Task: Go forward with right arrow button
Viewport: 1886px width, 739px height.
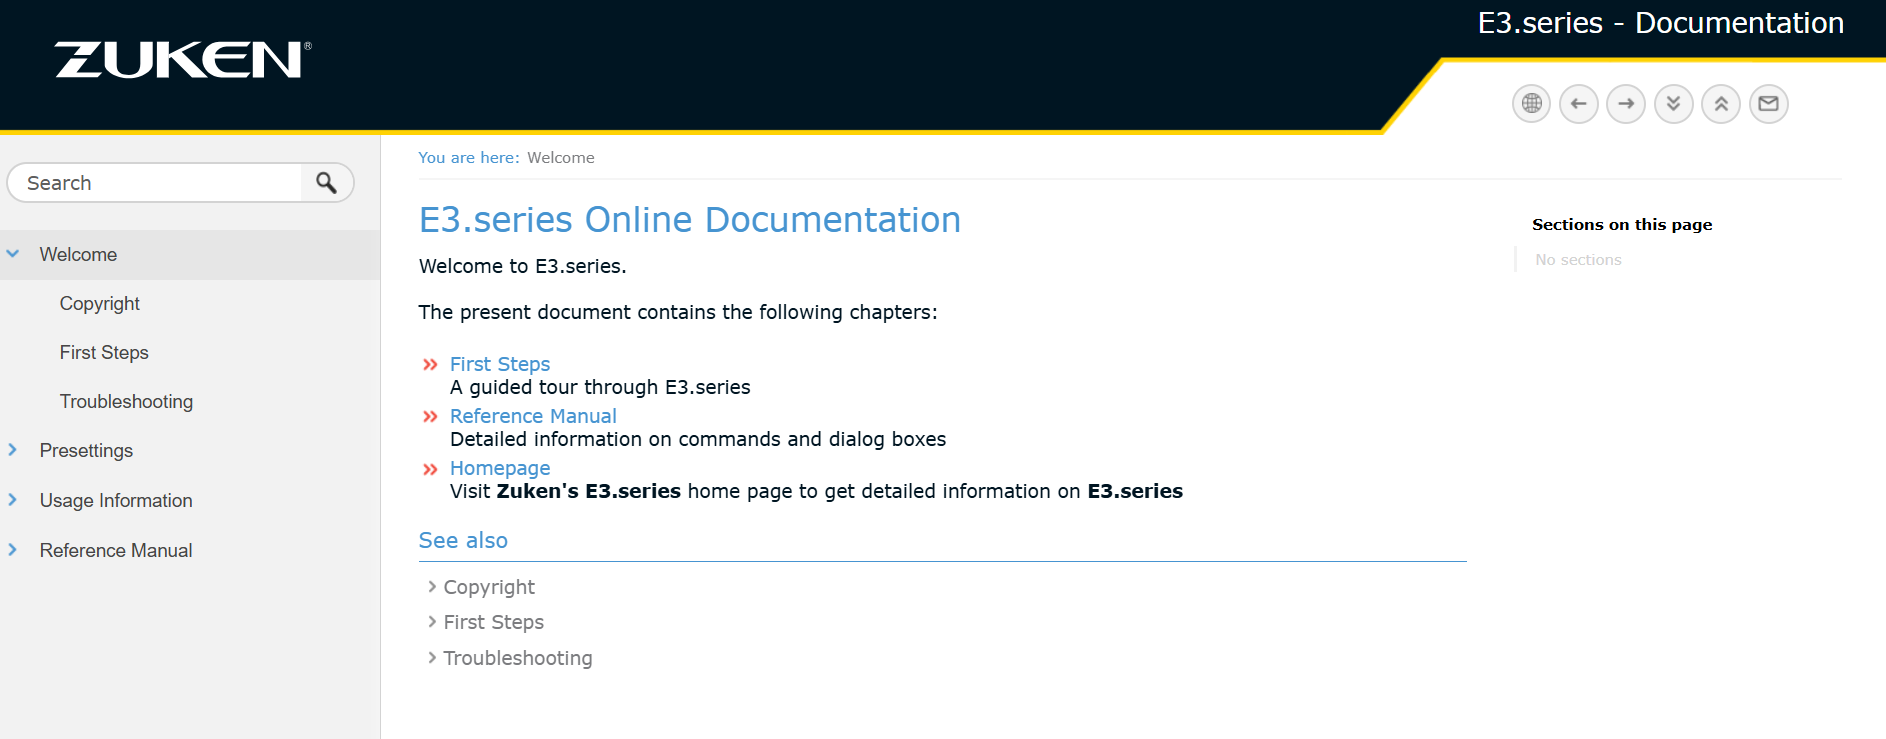Action: 1626,103
